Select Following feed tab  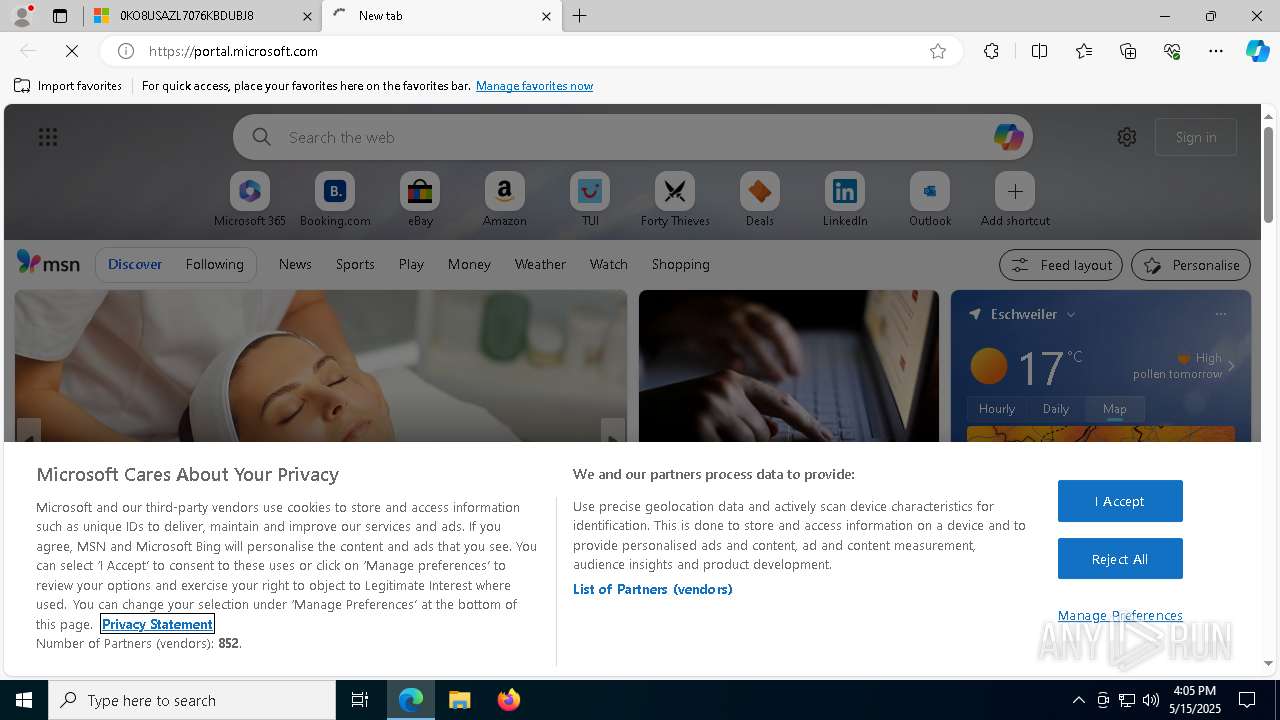(x=214, y=264)
